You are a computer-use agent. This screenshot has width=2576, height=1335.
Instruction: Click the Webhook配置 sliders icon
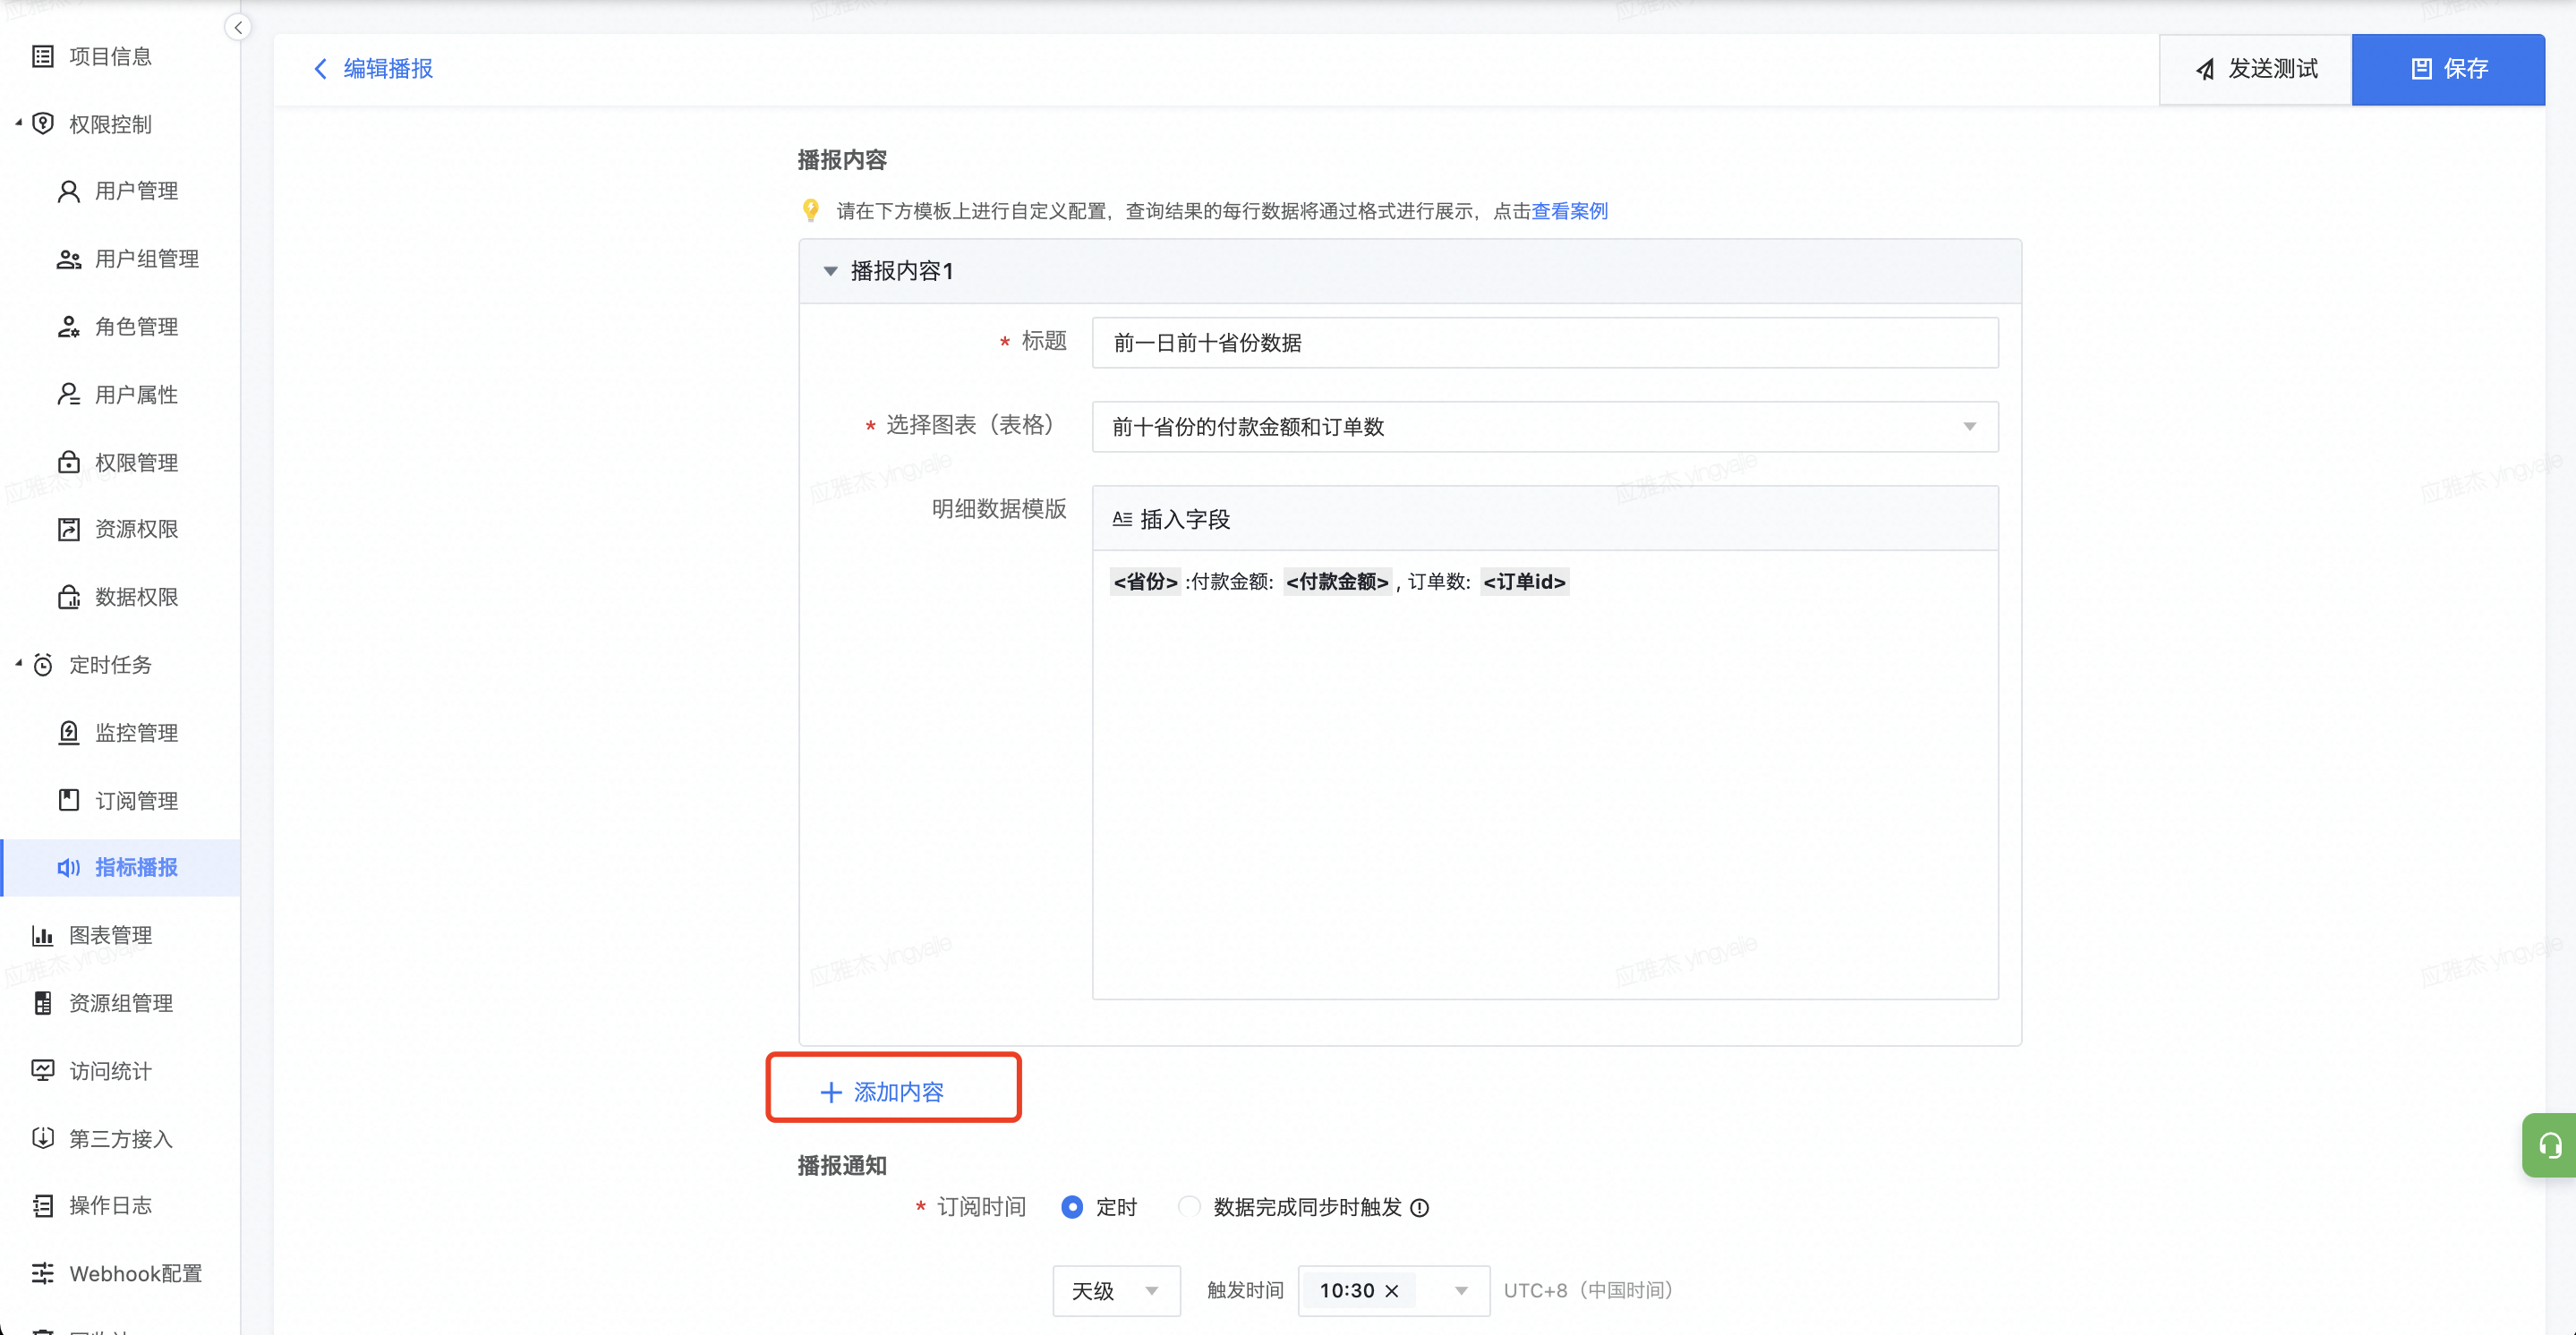pyautogui.click(x=43, y=1273)
